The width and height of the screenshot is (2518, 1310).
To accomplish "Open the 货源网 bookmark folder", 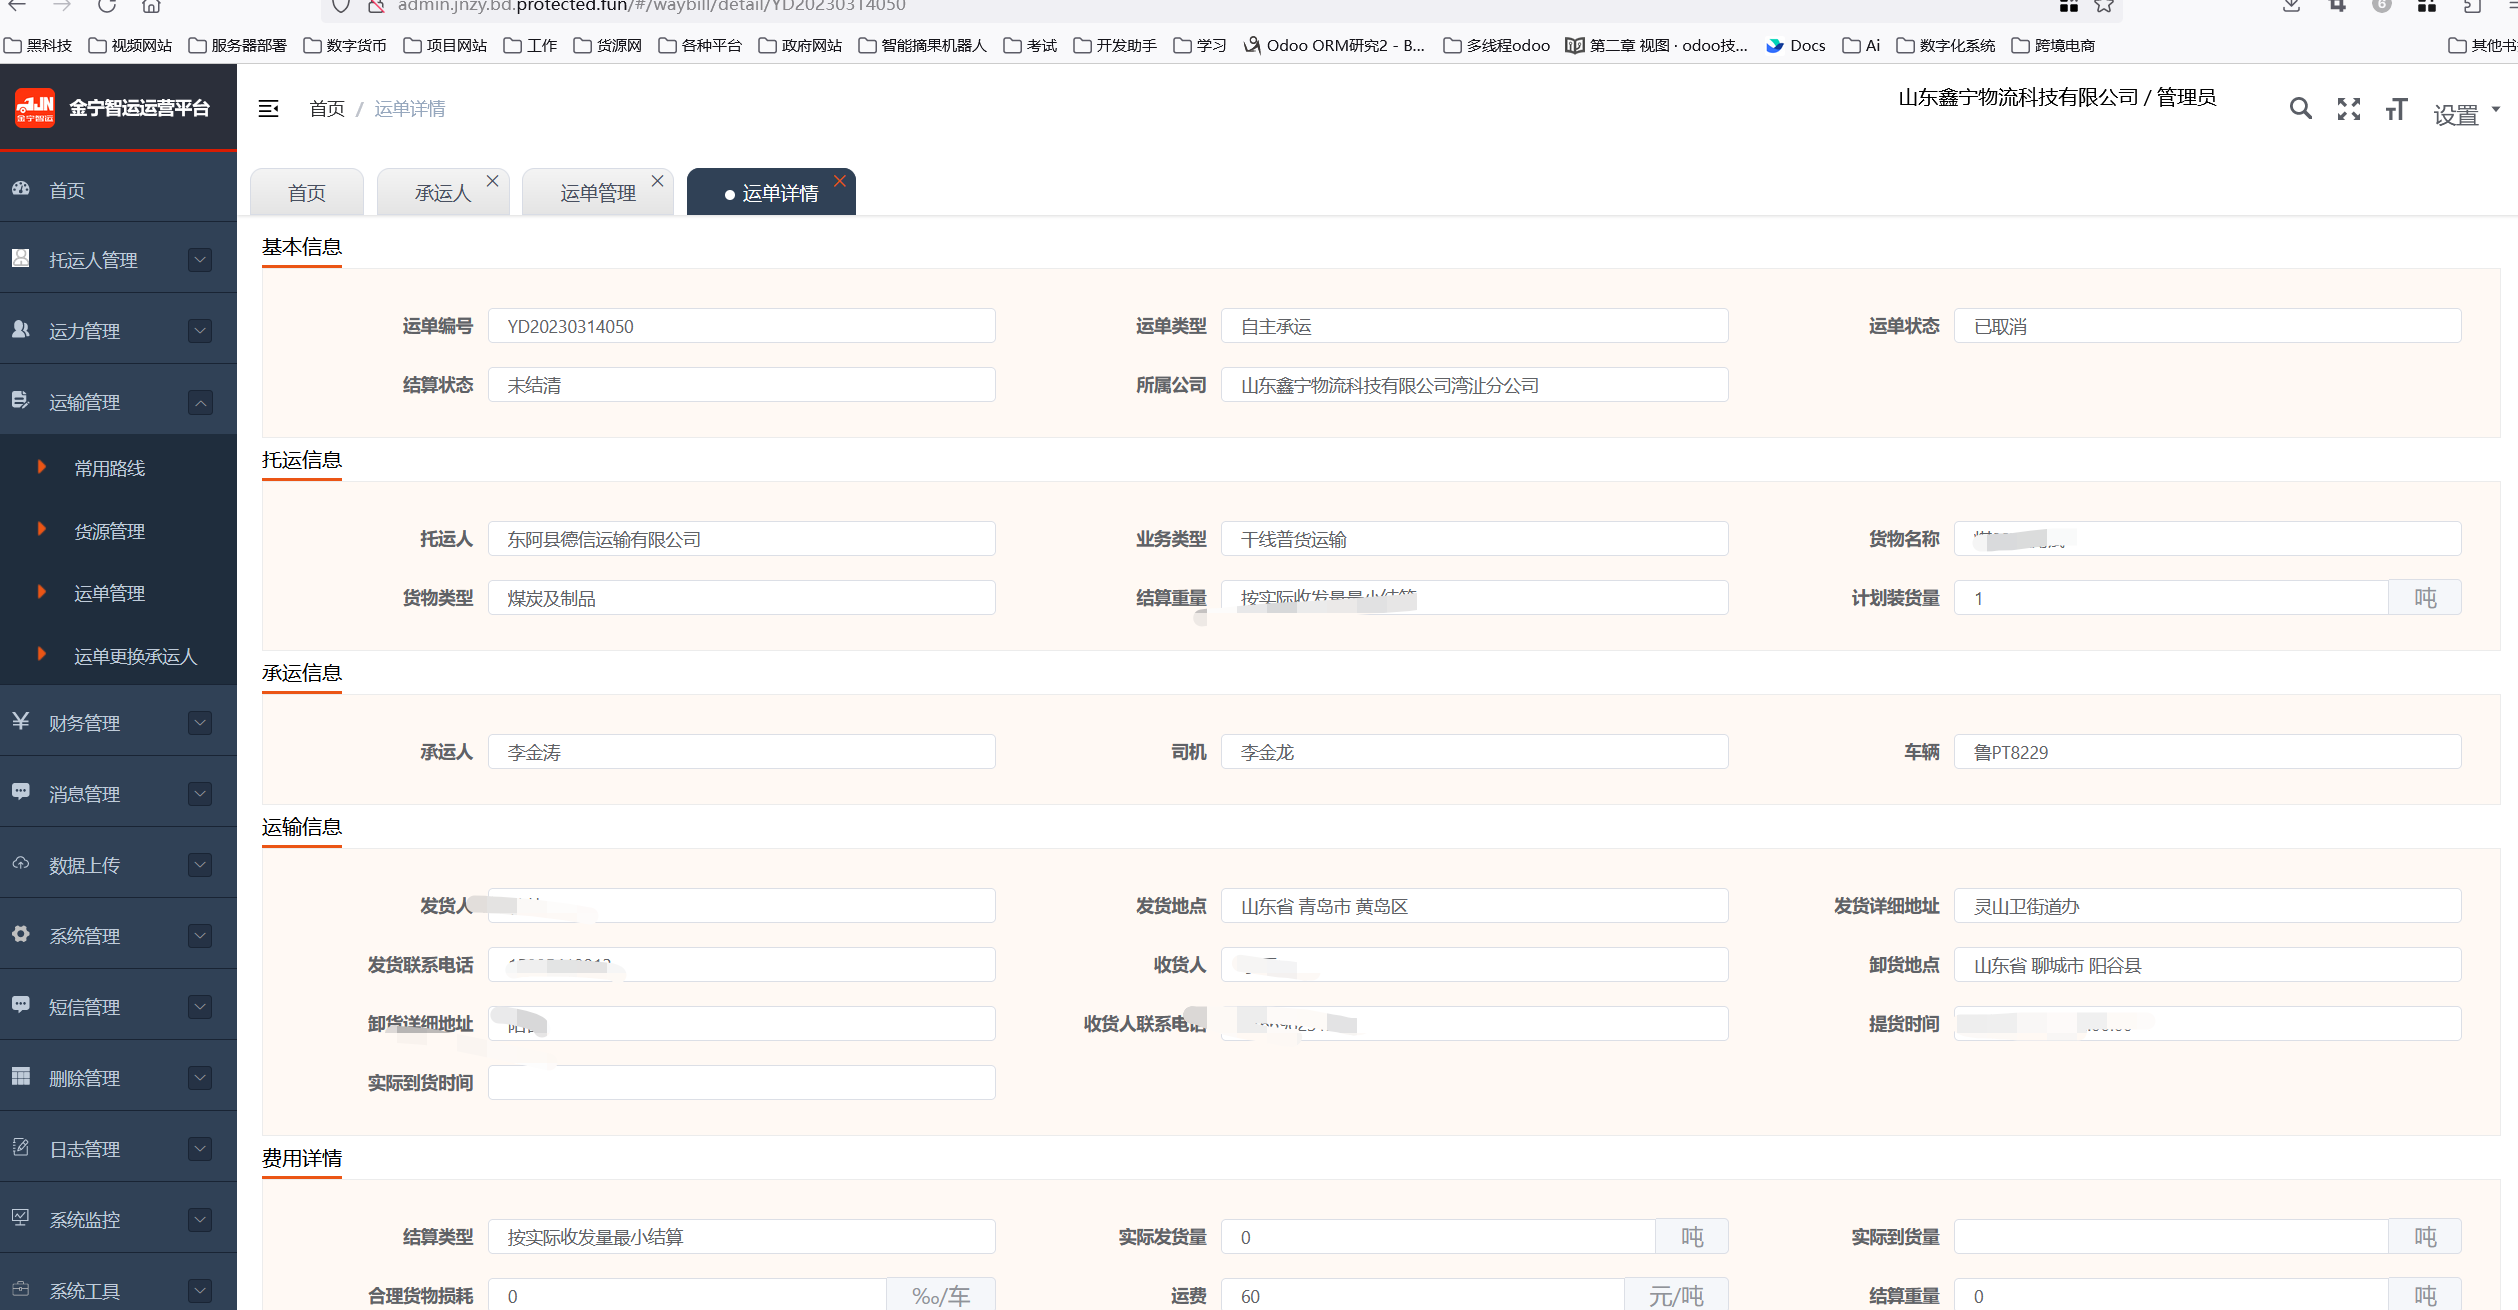I will [x=608, y=45].
